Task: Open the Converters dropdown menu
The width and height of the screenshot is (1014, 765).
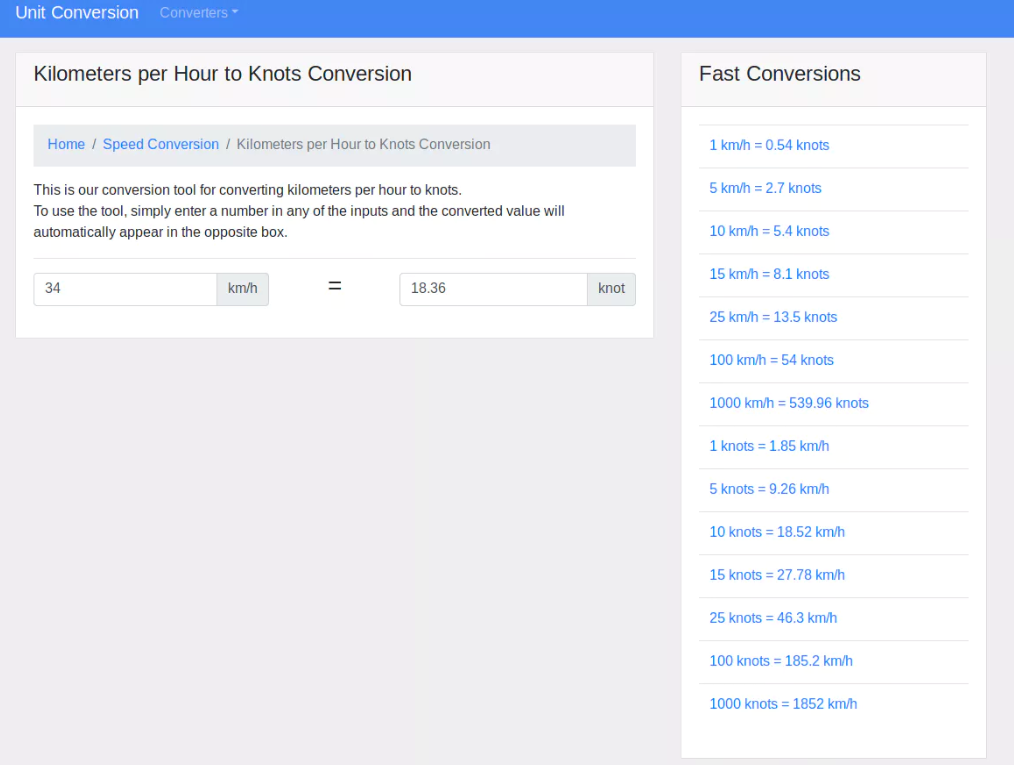Action: pos(199,13)
